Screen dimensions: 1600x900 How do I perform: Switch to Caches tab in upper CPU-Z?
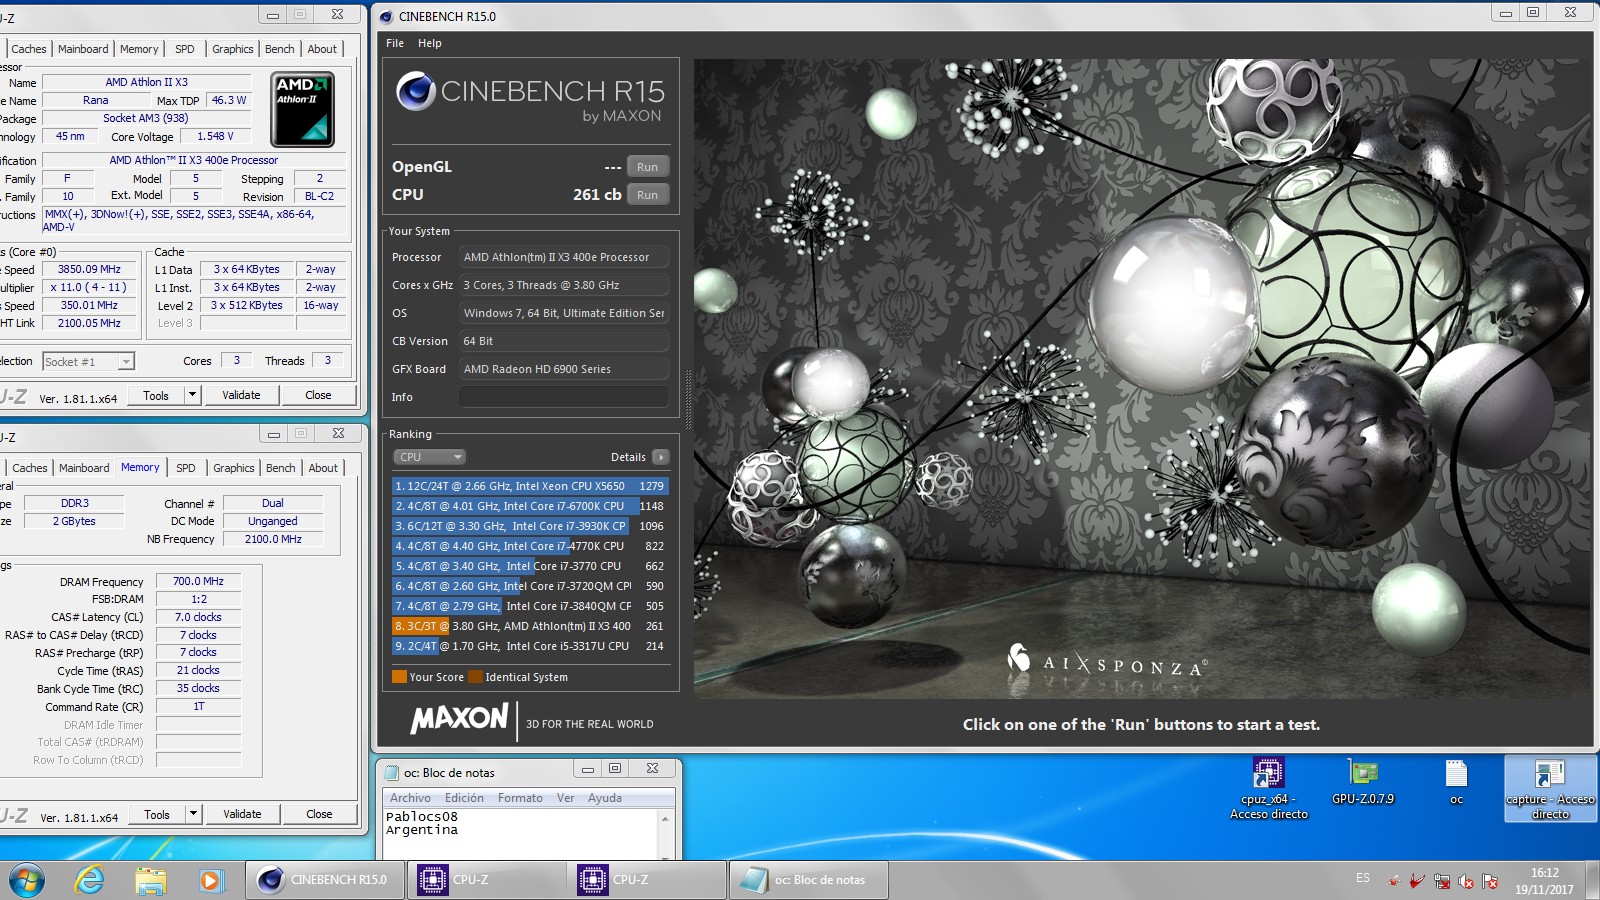point(29,49)
